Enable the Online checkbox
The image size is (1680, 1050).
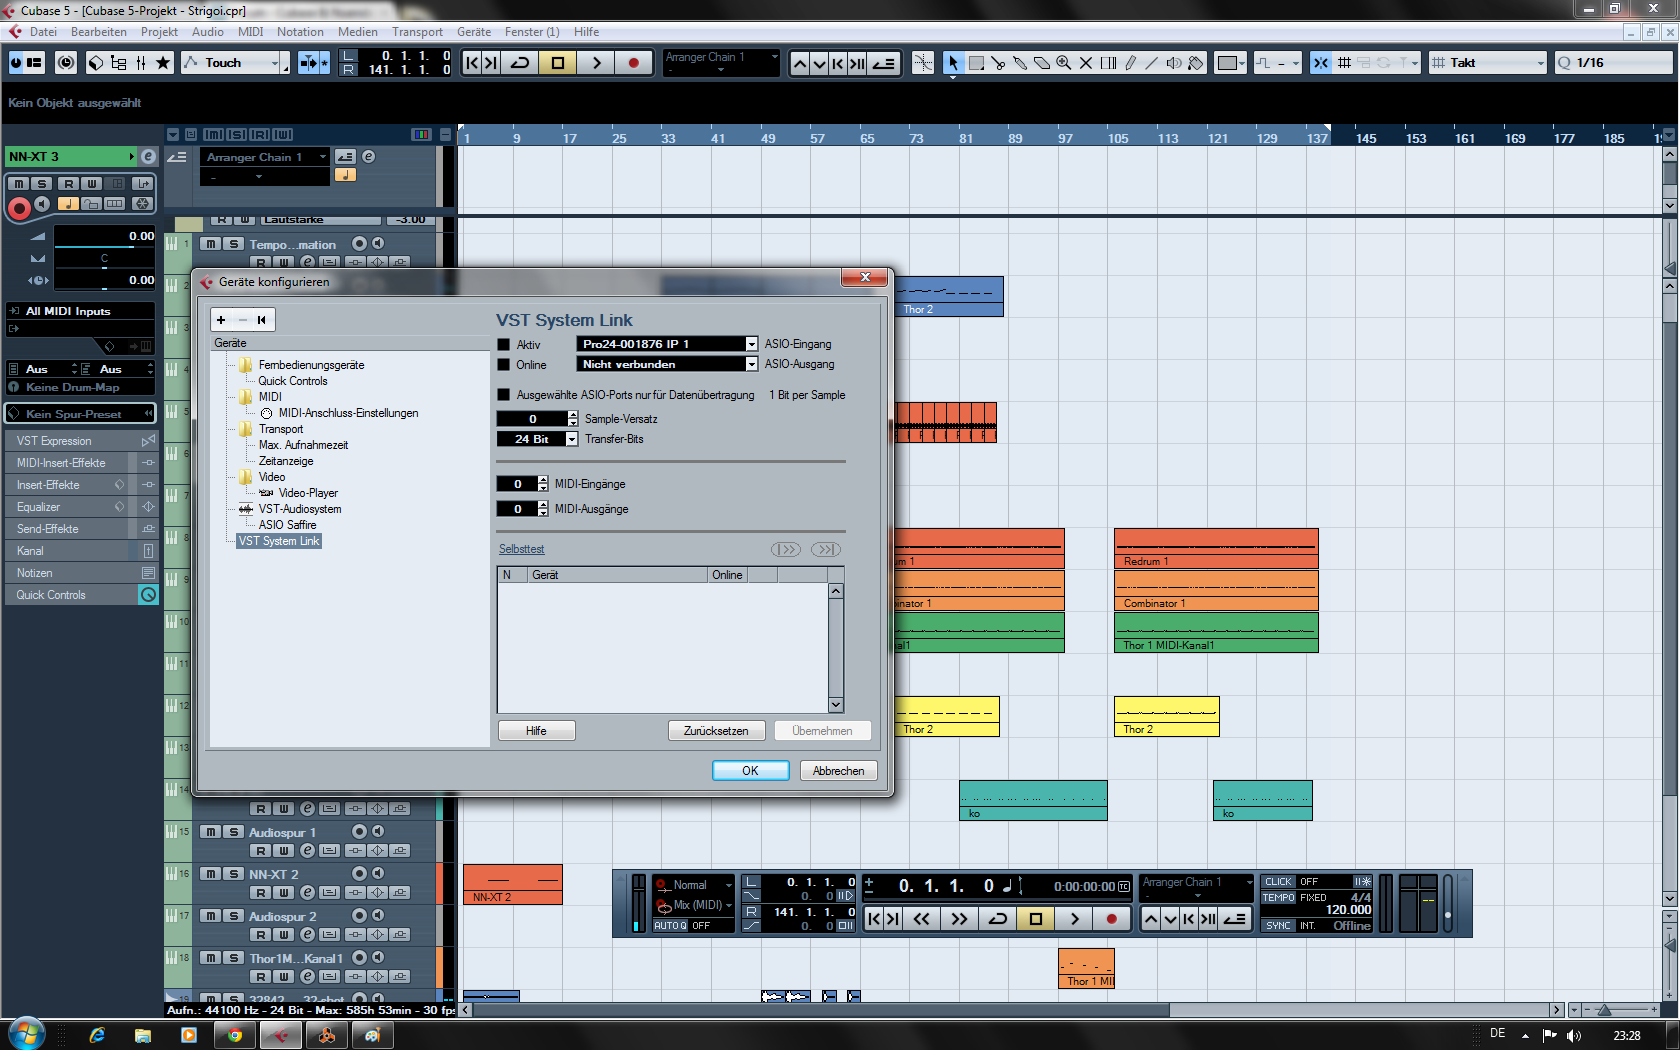pyautogui.click(x=504, y=365)
